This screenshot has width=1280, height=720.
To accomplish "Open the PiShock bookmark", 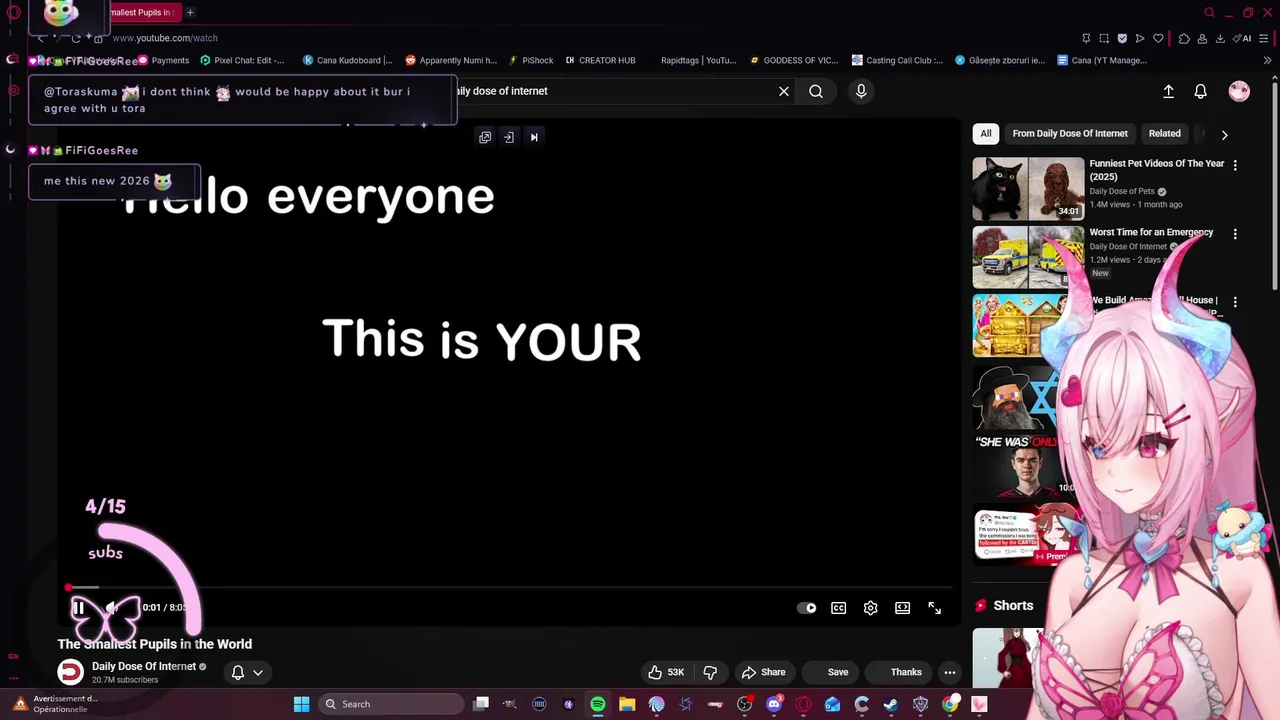I will point(530,60).
